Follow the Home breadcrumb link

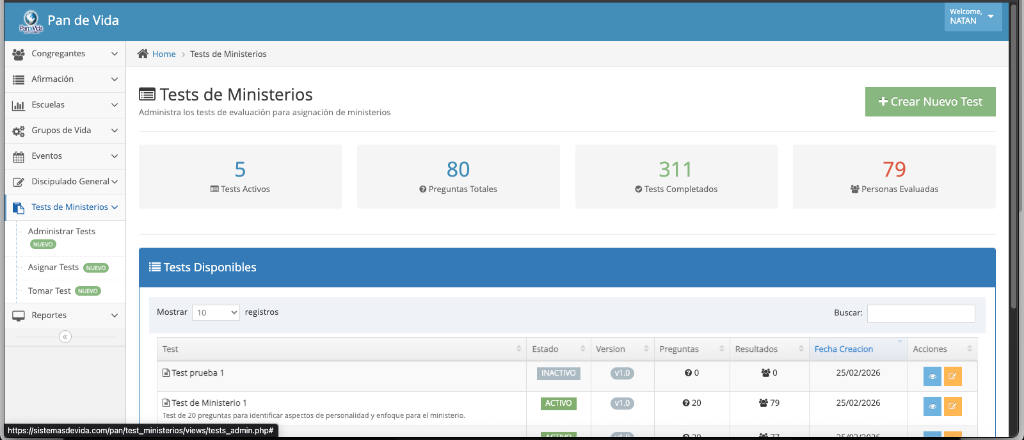click(x=164, y=54)
